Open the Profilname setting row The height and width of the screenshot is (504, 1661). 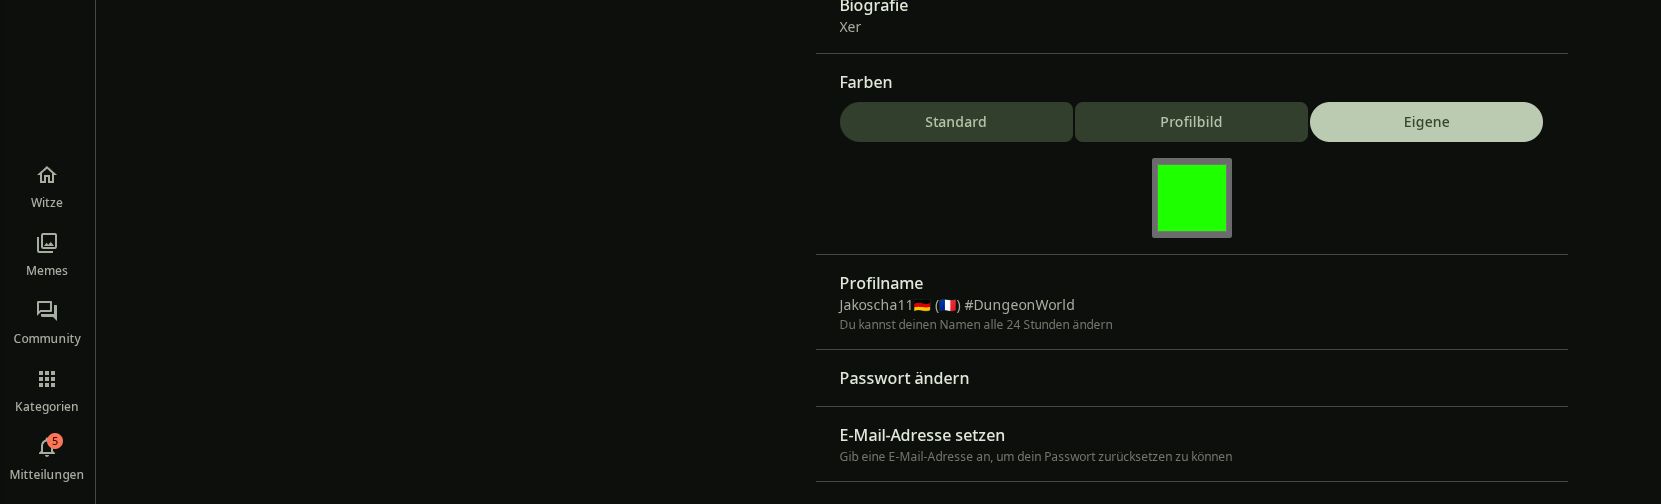(x=1190, y=302)
